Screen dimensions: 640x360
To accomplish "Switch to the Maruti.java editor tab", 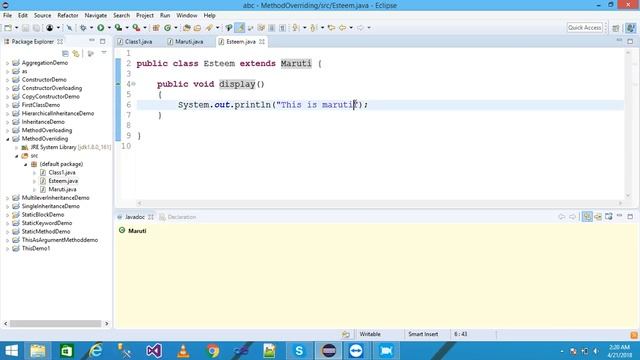I will (186, 42).
